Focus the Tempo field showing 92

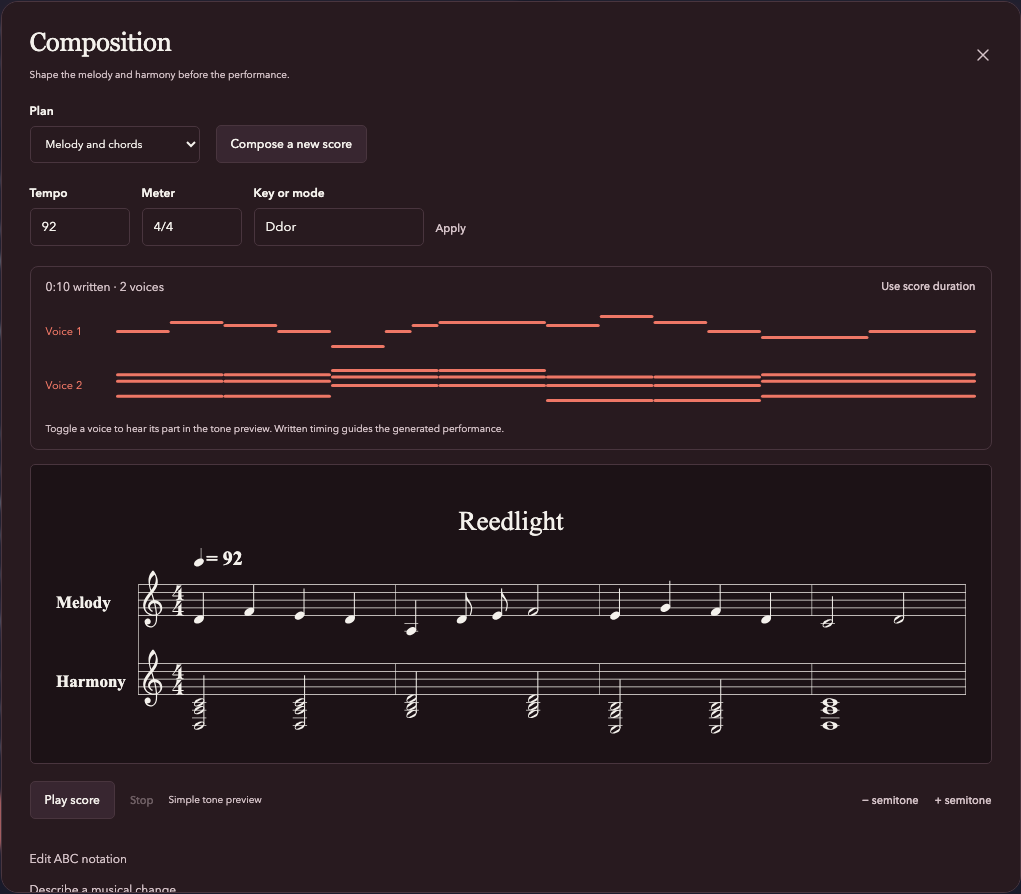click(79, 227)
